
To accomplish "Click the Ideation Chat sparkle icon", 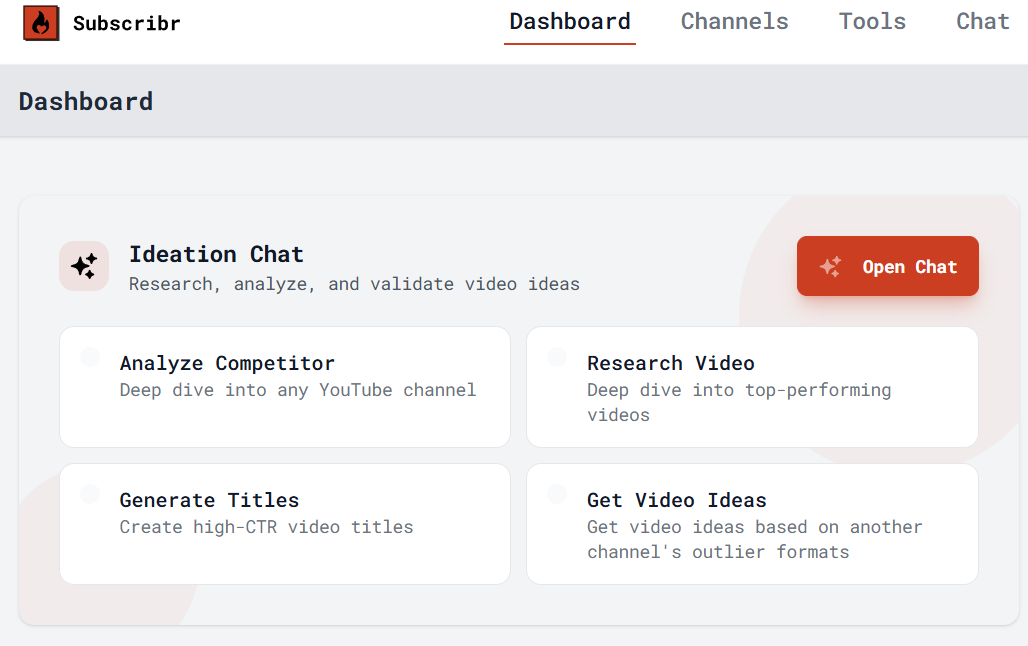I will (x=84, y=266).
